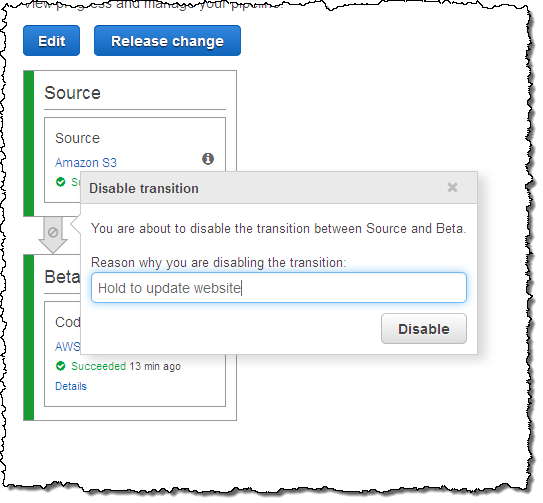Click the info icon in Source action

208,159
